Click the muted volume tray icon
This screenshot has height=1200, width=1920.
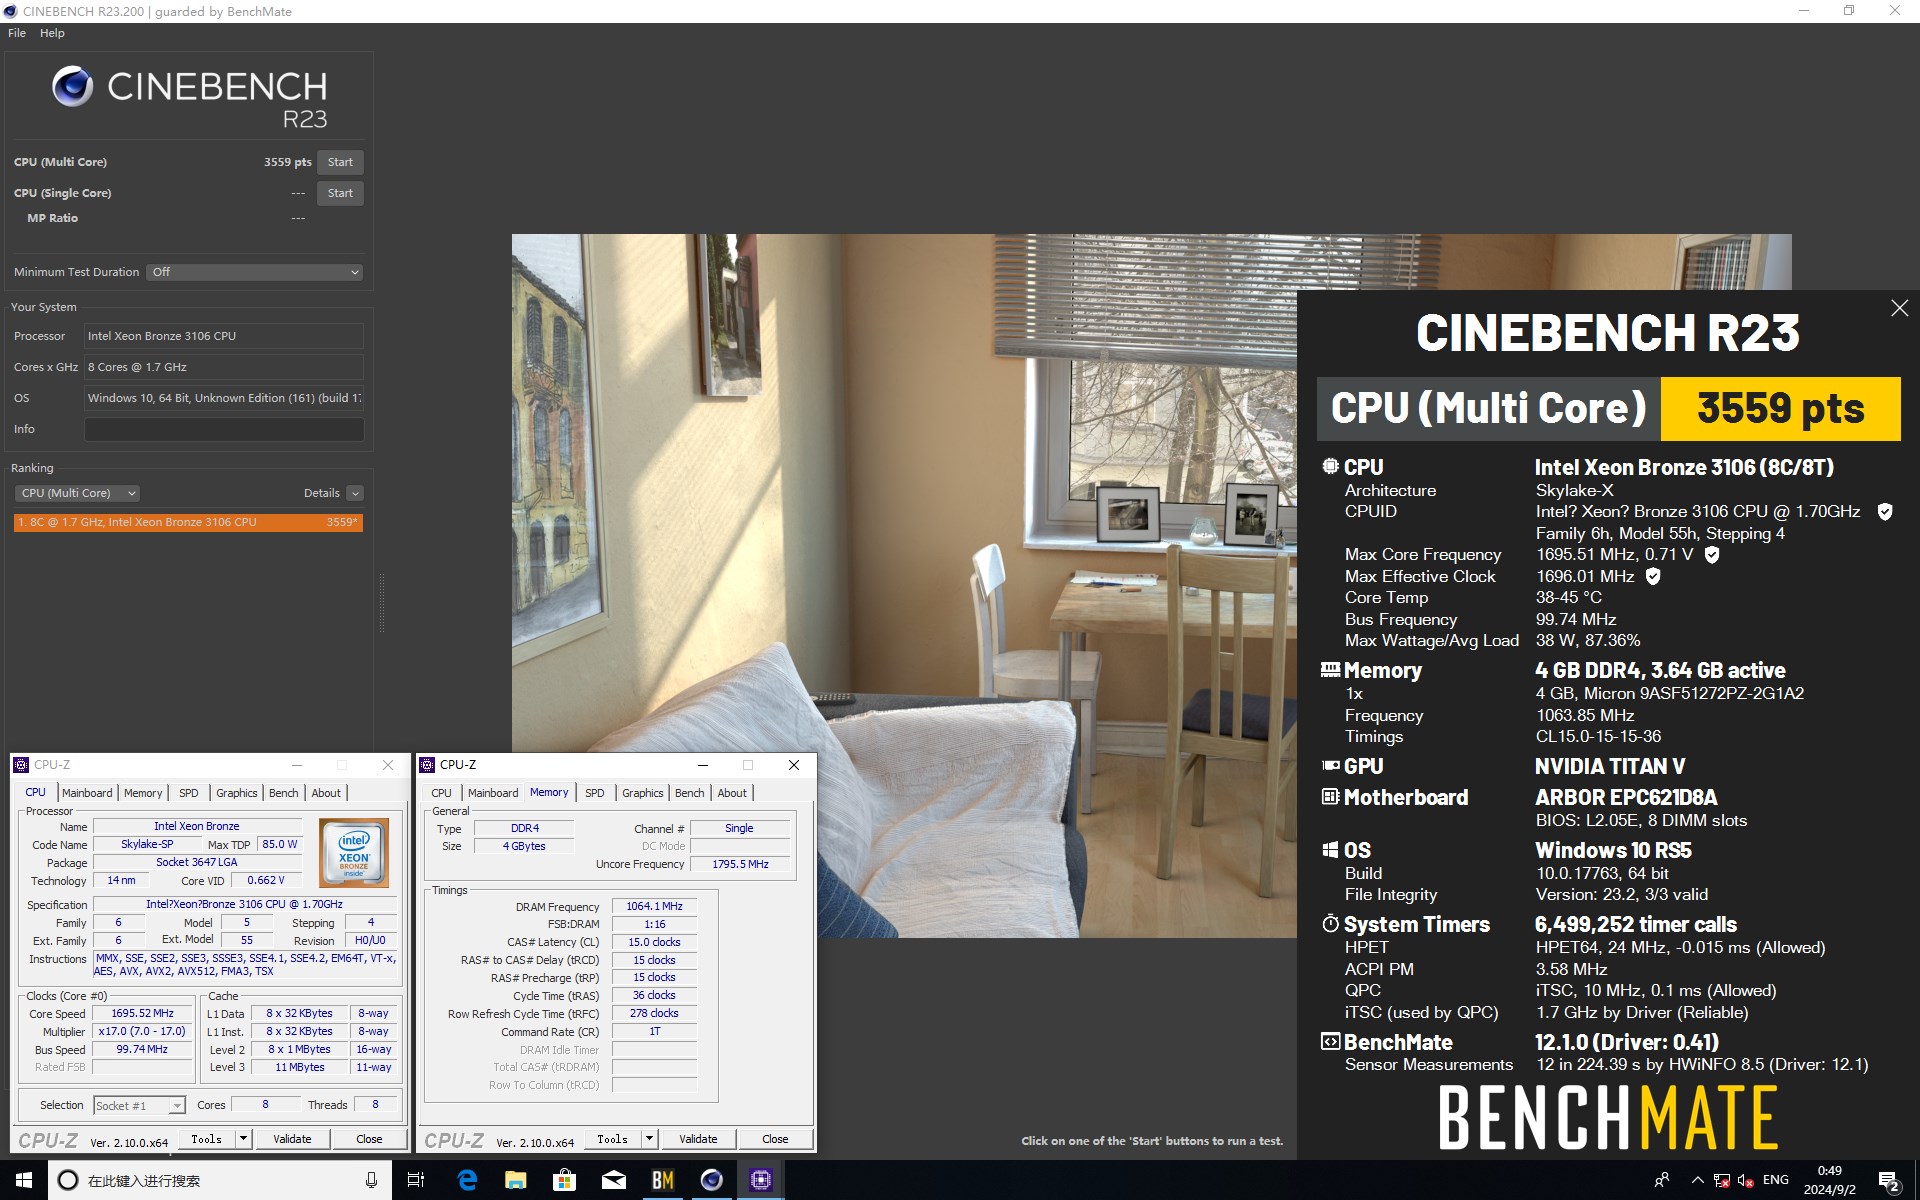[x=1746, y=1180]
